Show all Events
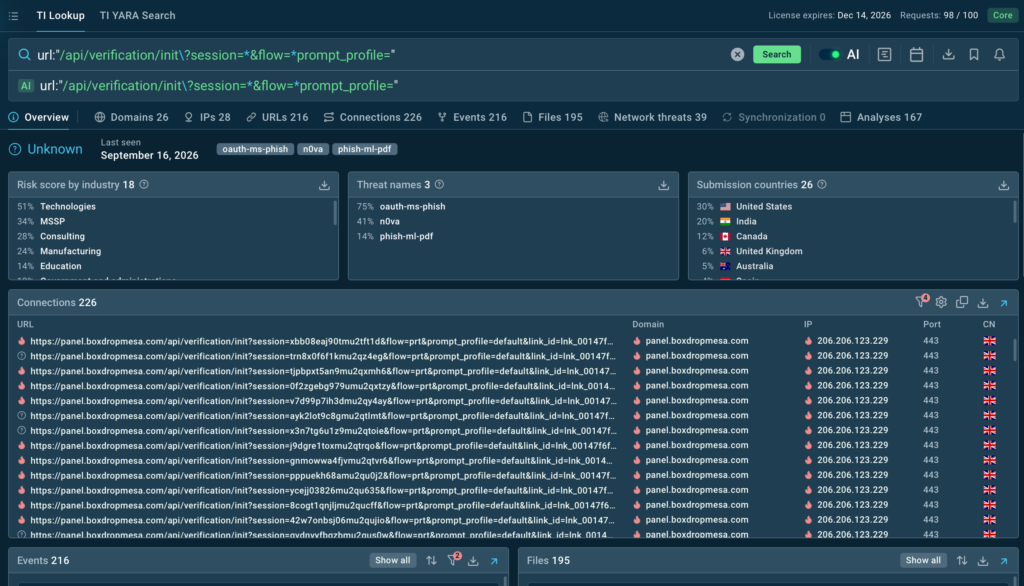The height and width of the screenshot is (586, 1024). pyautogui.click(x=392, y=561)
